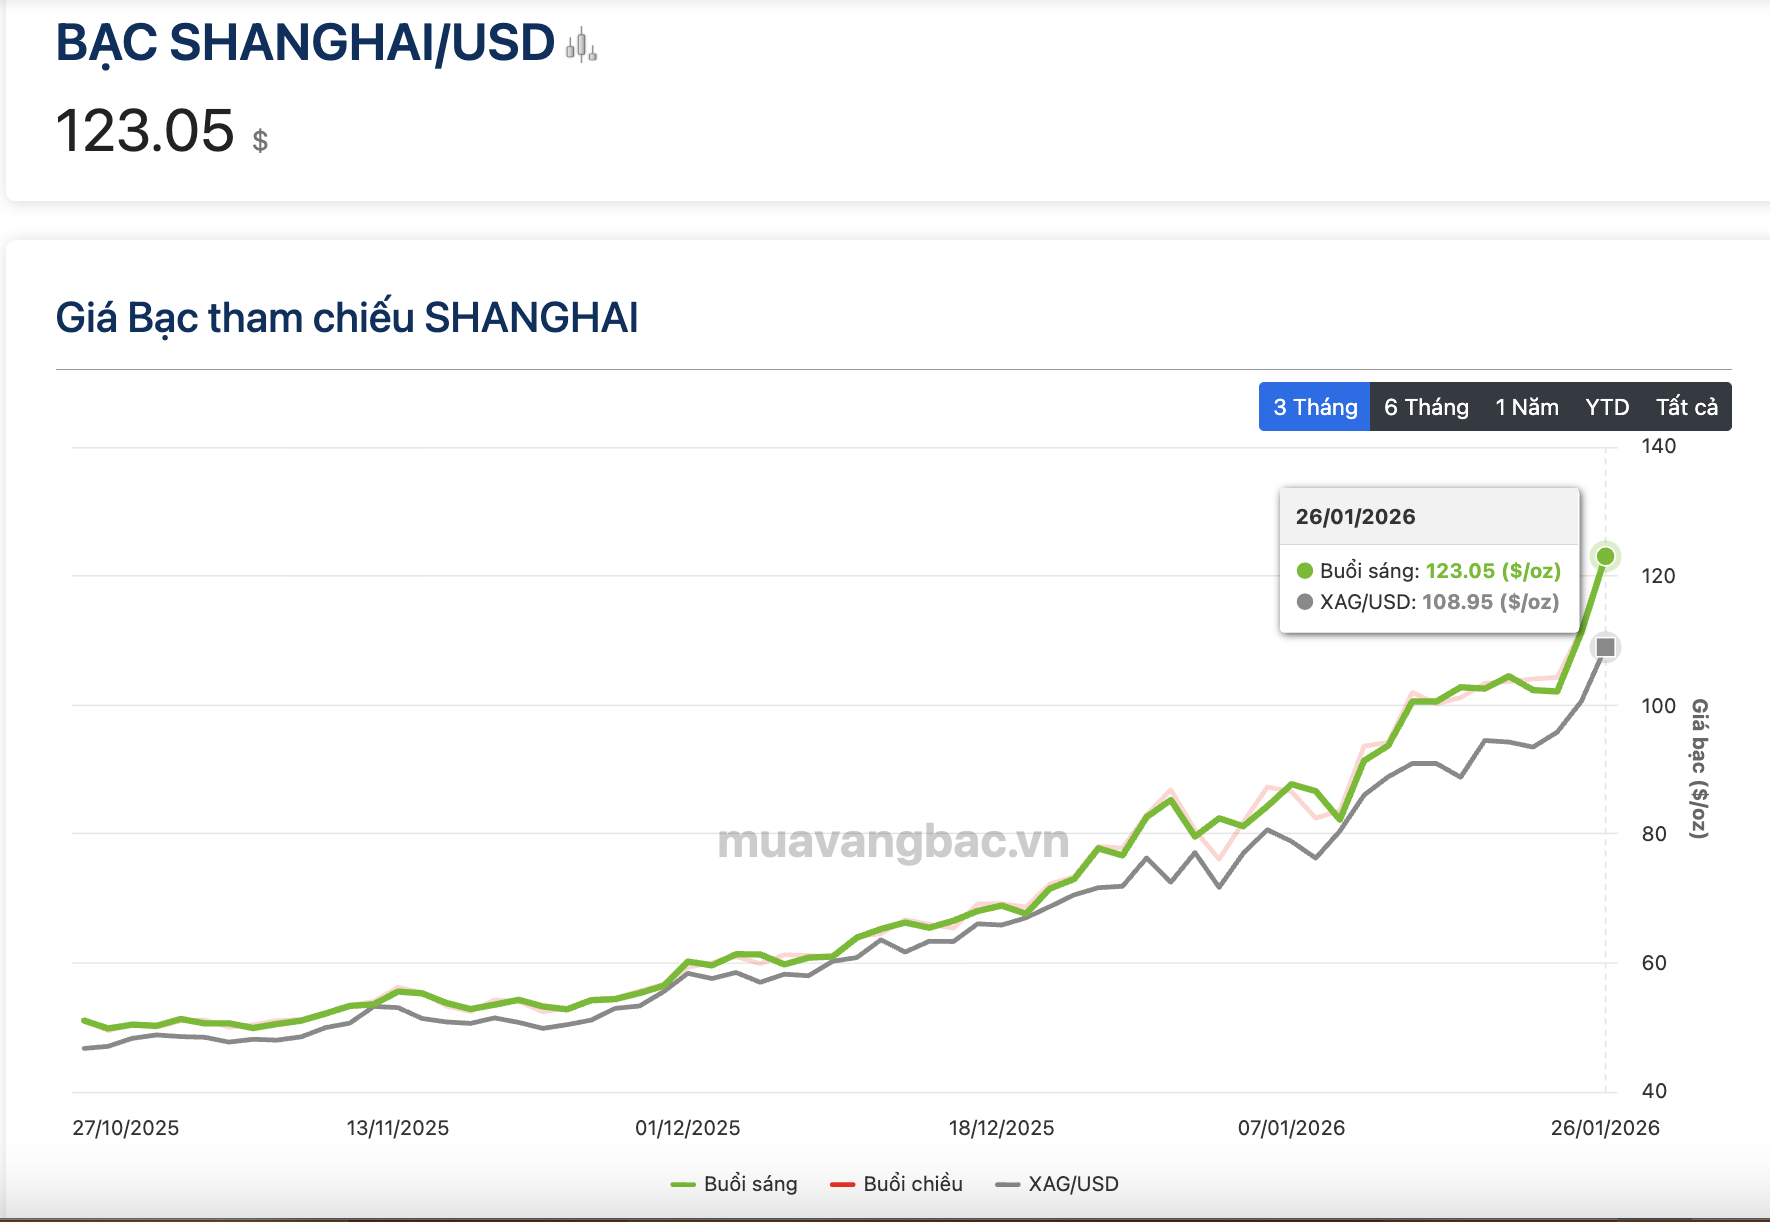The width and height of the screenshot is (1770, 1222).
Task: Click the green Buổi sáng legend line swatch
Action: [683, 1185]
